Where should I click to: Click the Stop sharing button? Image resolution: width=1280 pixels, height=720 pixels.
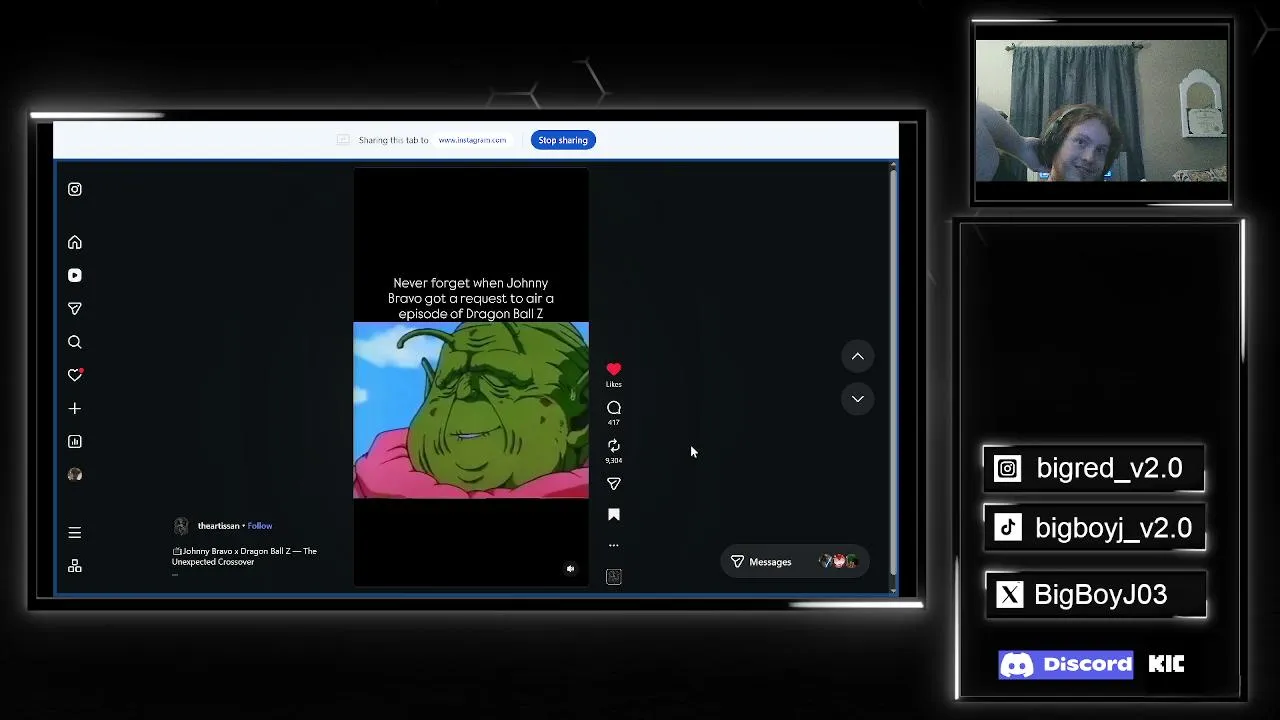pos(563,140)
